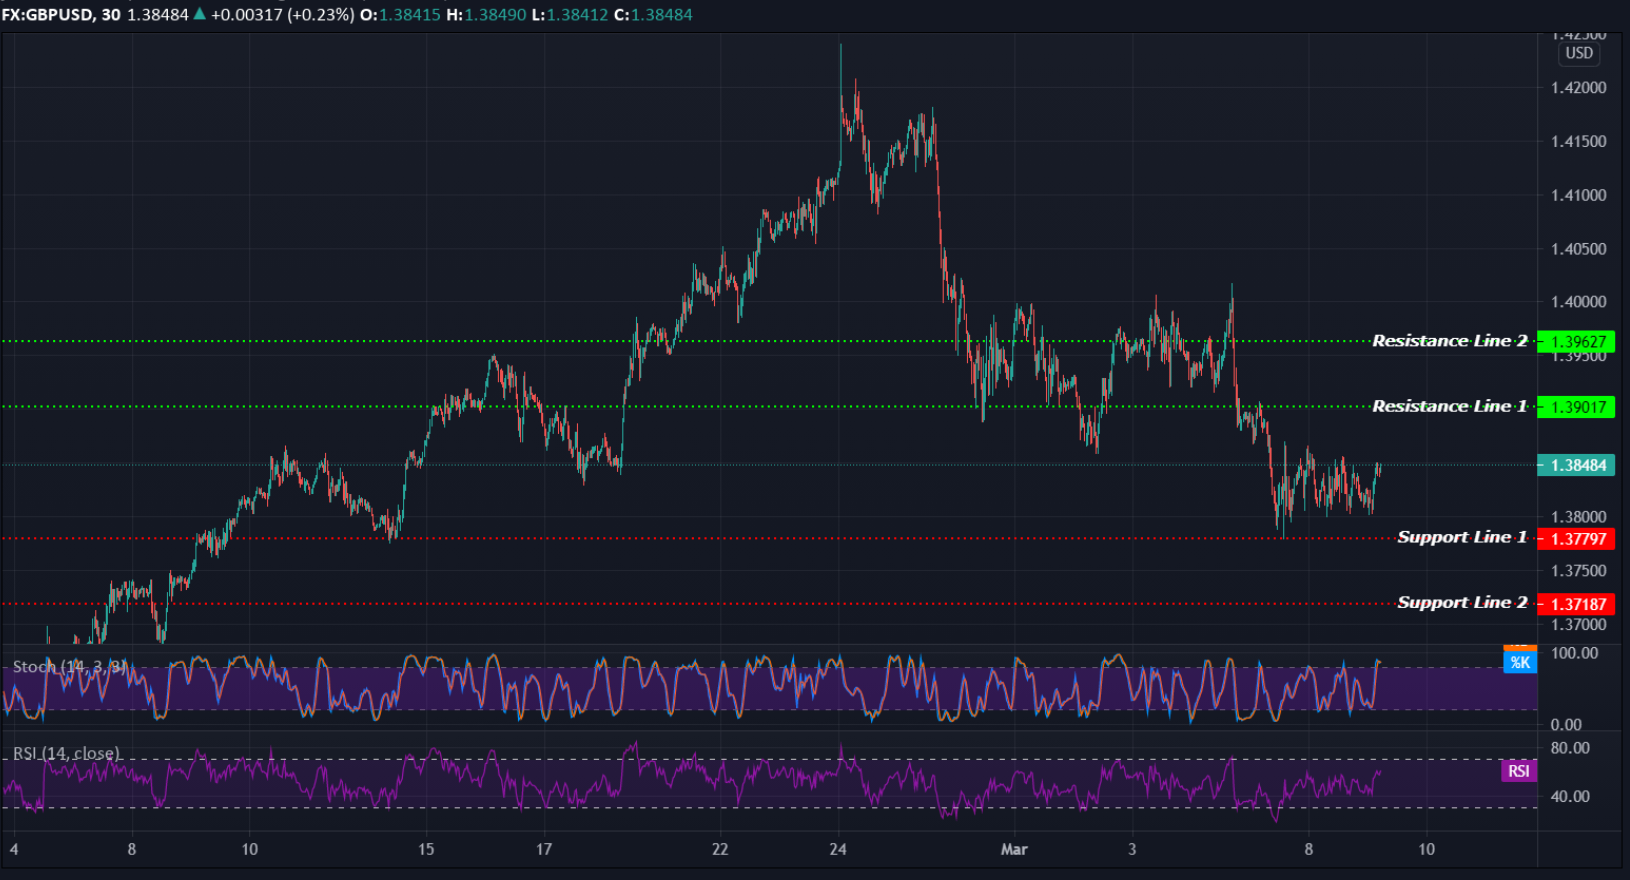This screenshot has width=1630, height=880.
Task: Click the 1.37797 red price tag
Action: point(1576,539)
